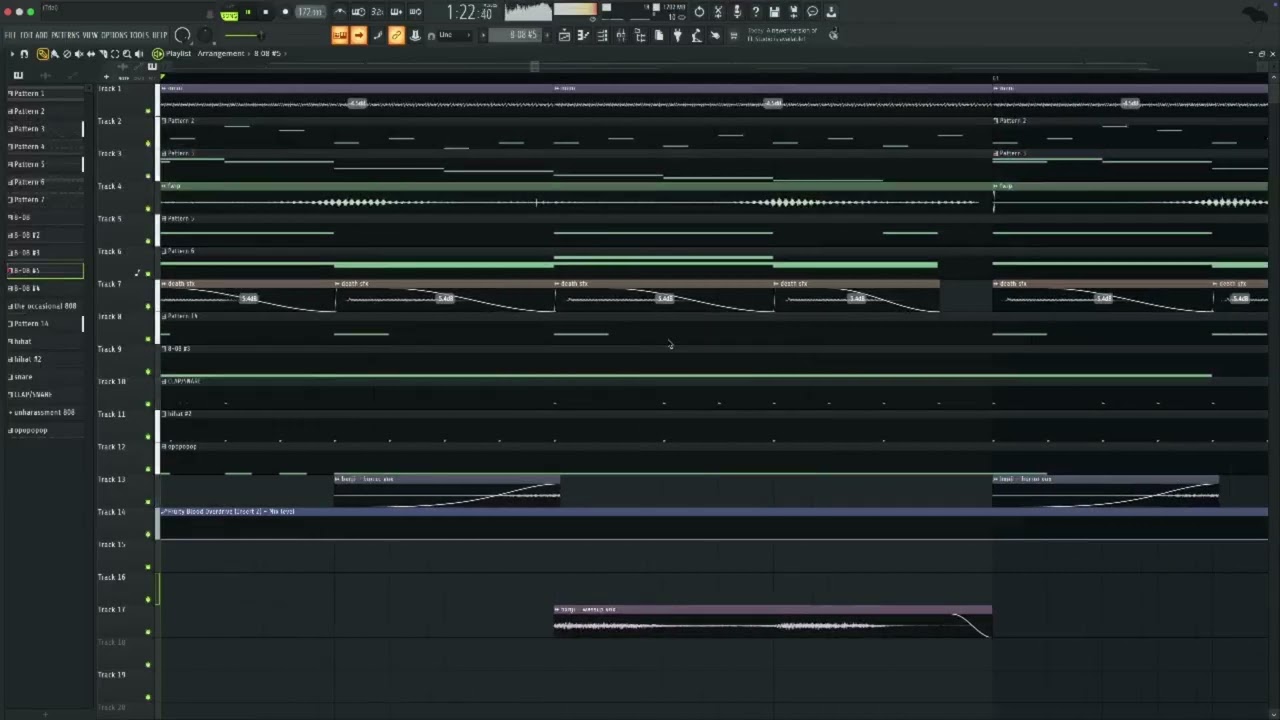Image resolution: width=1280 pixels, height=720 pixels.
Task: Click the record button in the transport
Action: 285,12
